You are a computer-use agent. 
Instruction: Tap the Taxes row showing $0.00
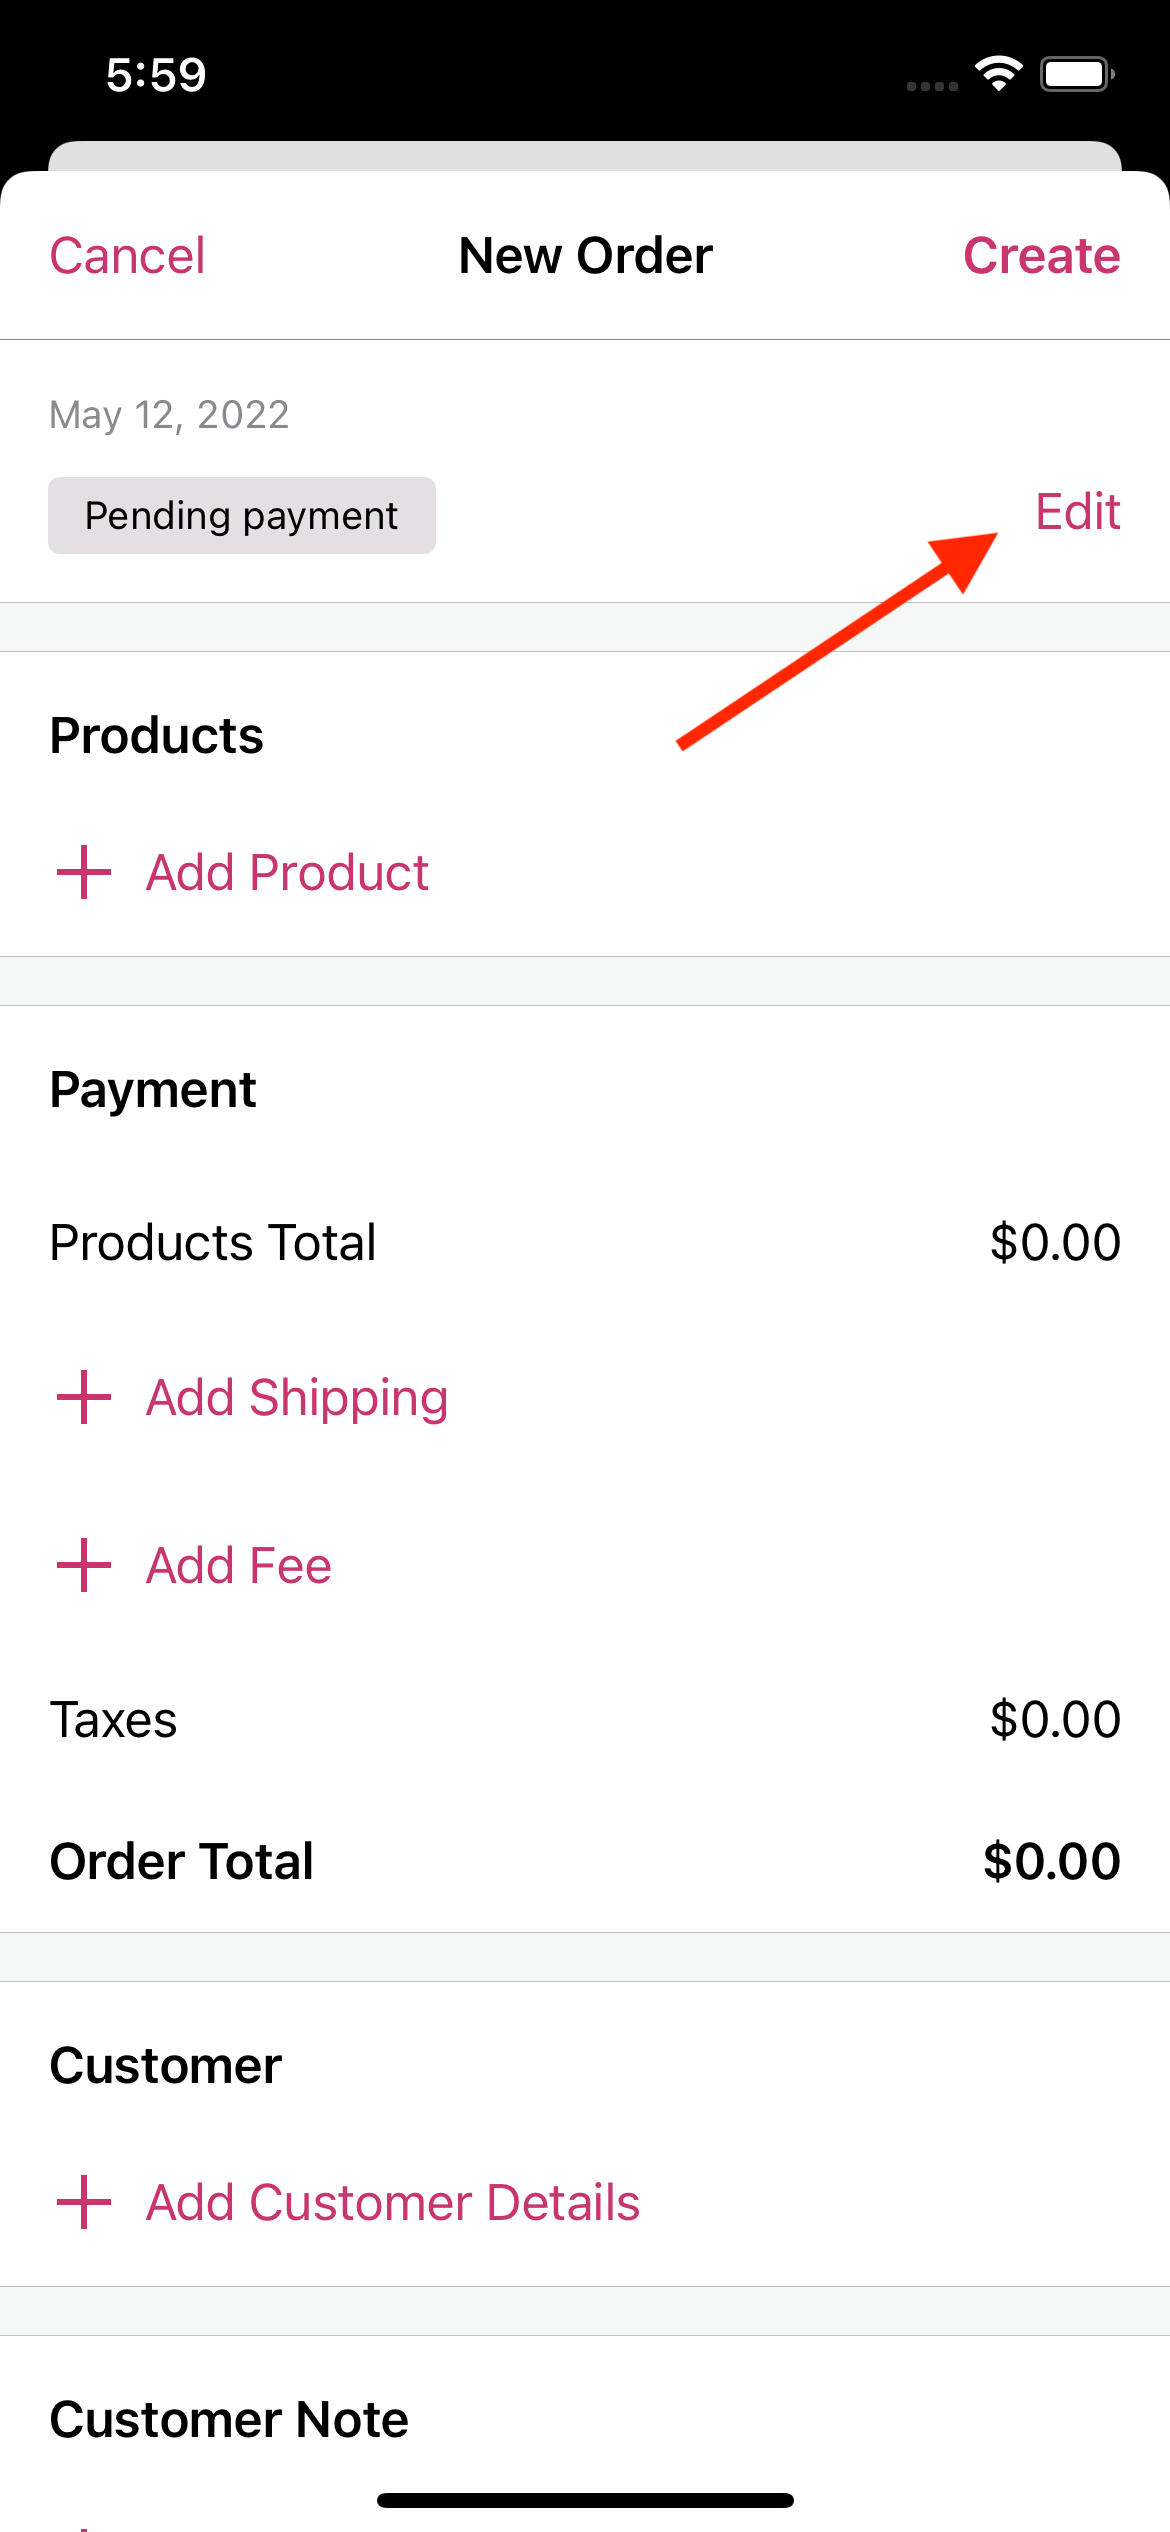(585, 1719)
